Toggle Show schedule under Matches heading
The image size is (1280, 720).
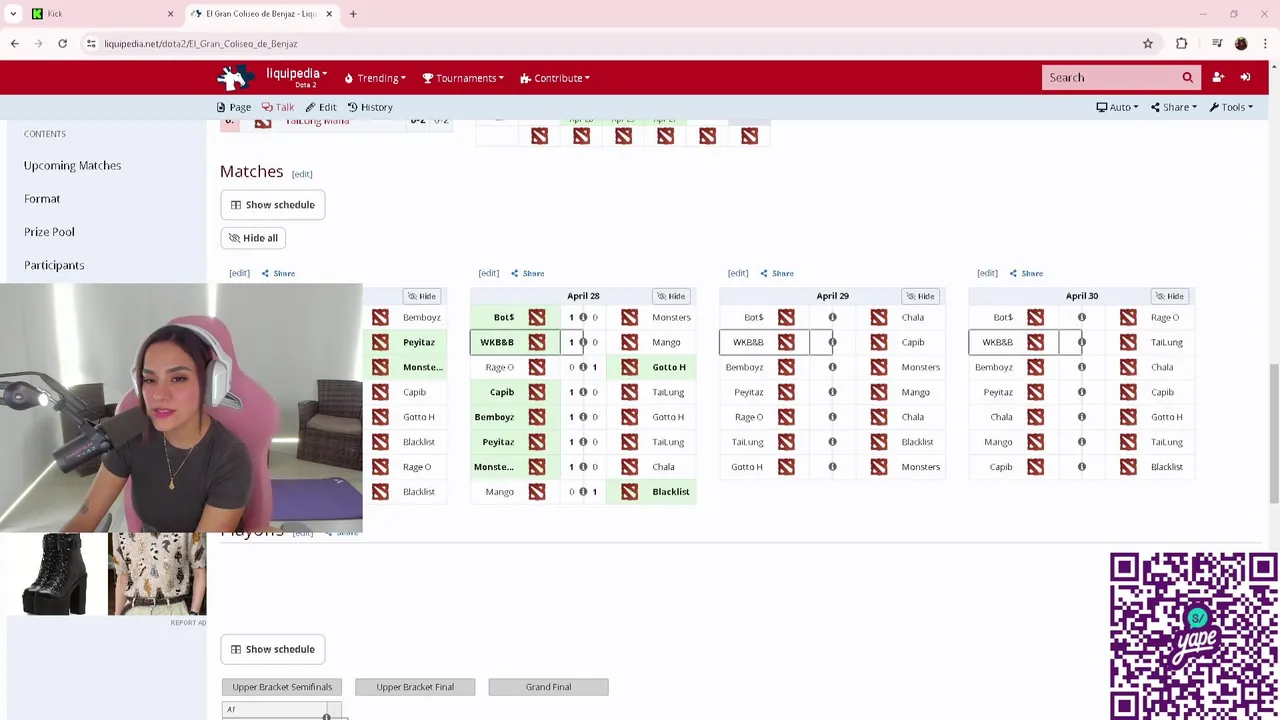273,205
